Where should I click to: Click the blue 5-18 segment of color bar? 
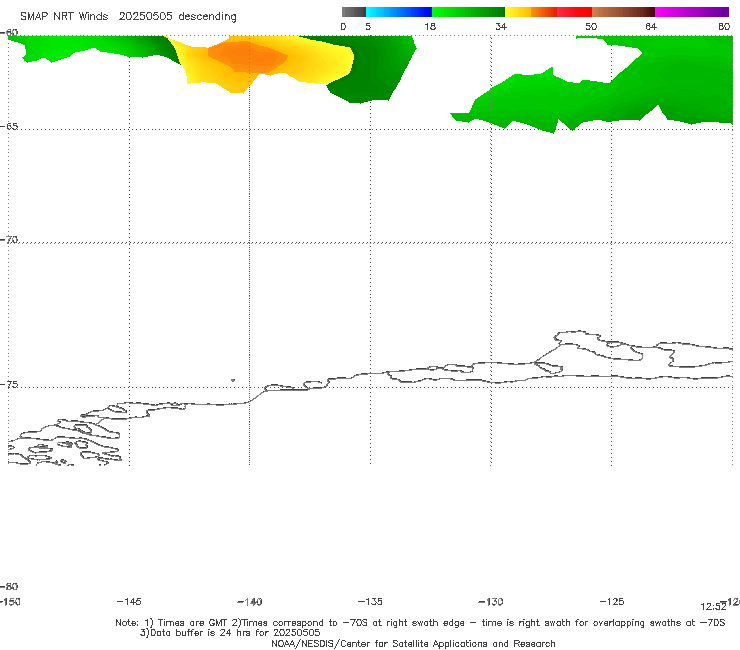tap(399, 12)
